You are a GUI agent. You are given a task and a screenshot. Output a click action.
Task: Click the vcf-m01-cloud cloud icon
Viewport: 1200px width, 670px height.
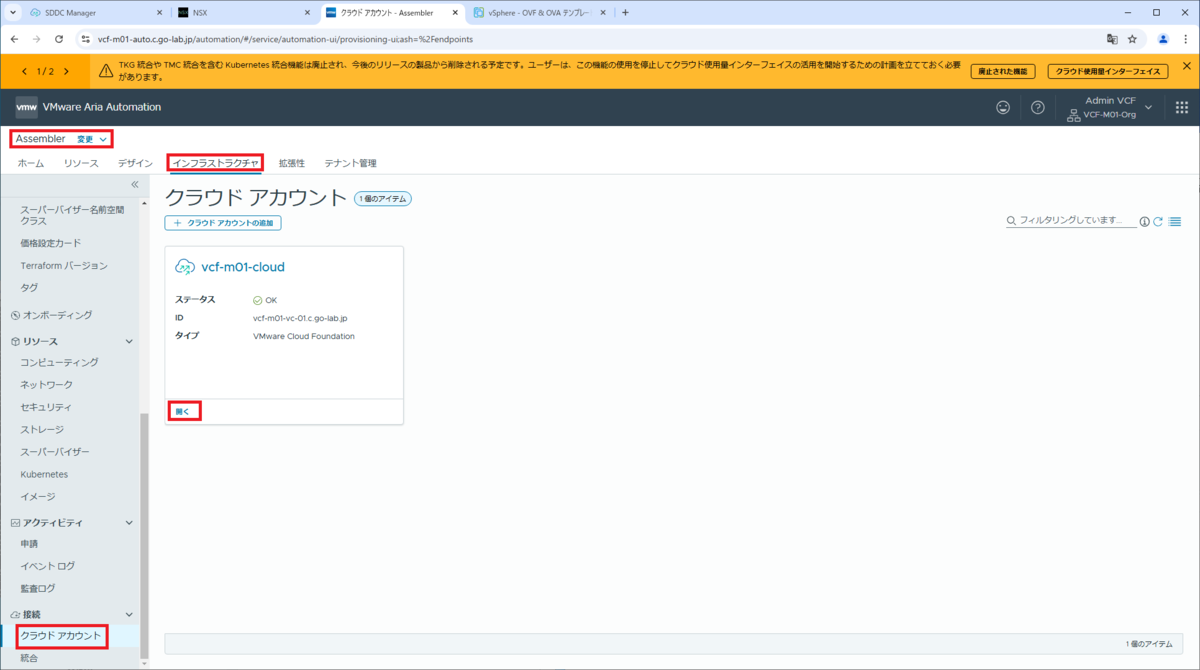click(x=185, y=267)
